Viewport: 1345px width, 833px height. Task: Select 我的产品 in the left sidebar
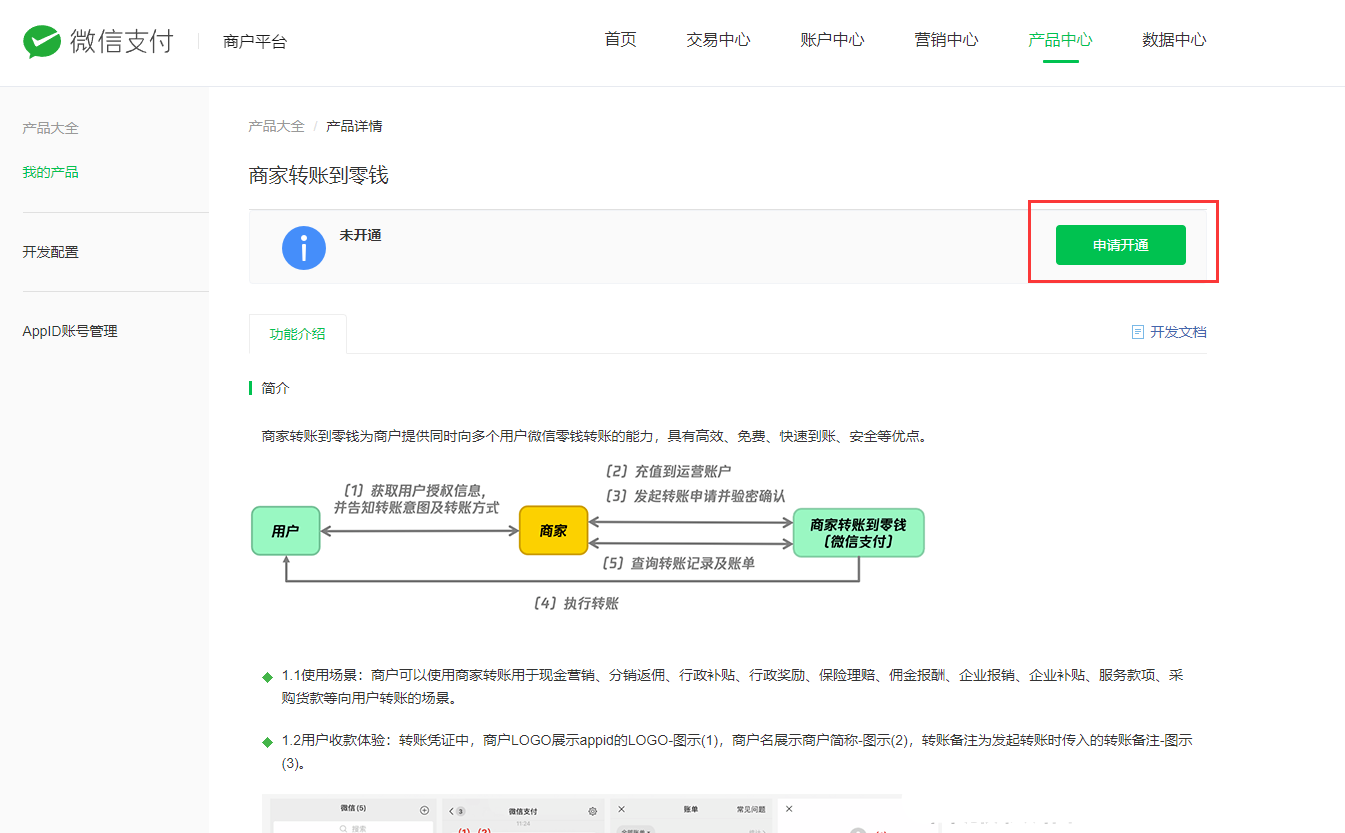[x=50, y=172]
